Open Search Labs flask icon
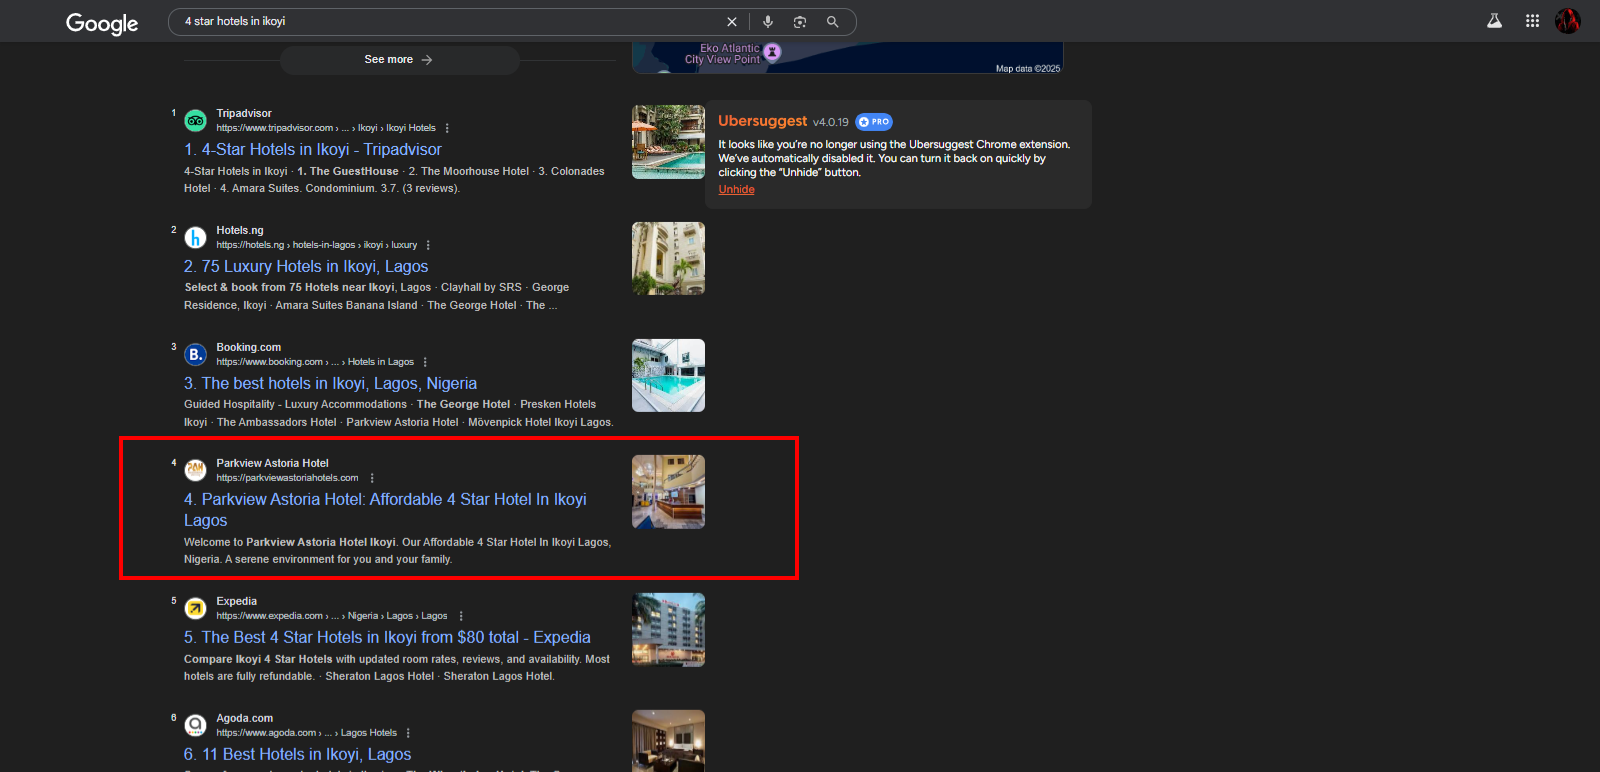The width and height of the screenshot is (1600, 772). 1494,21
